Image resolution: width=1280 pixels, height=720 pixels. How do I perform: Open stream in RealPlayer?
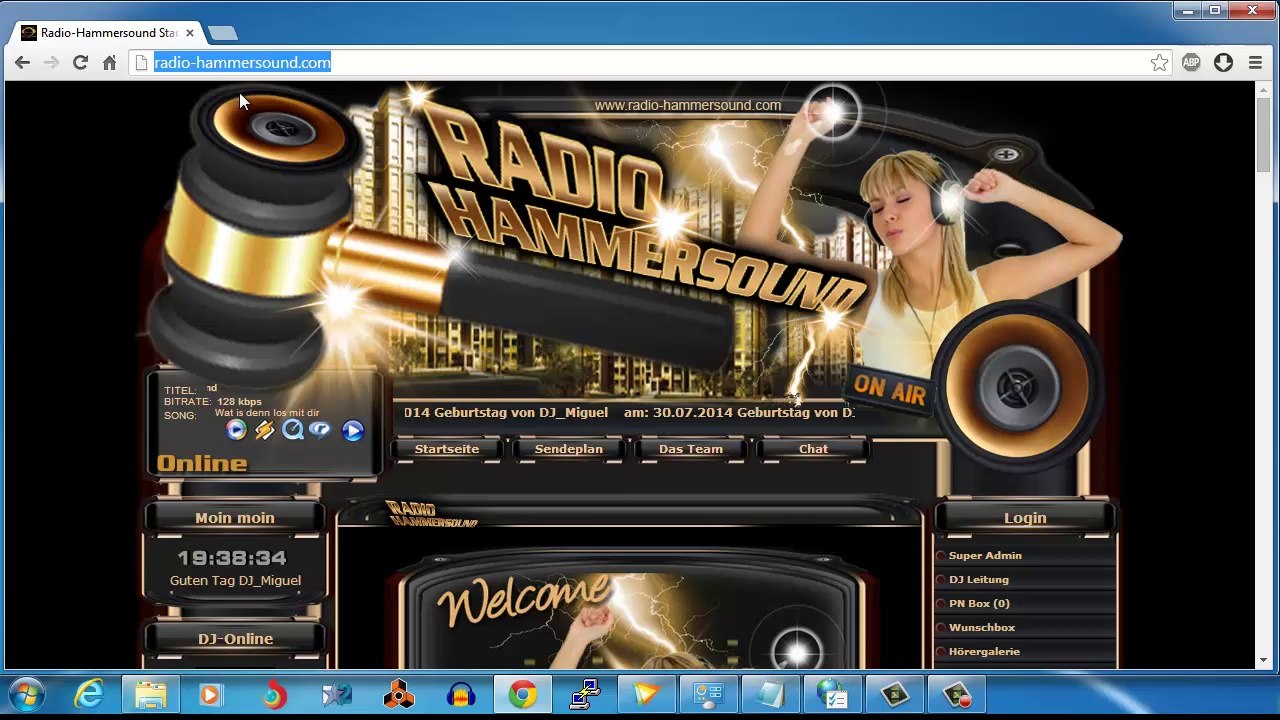click(x=320, y=430)
